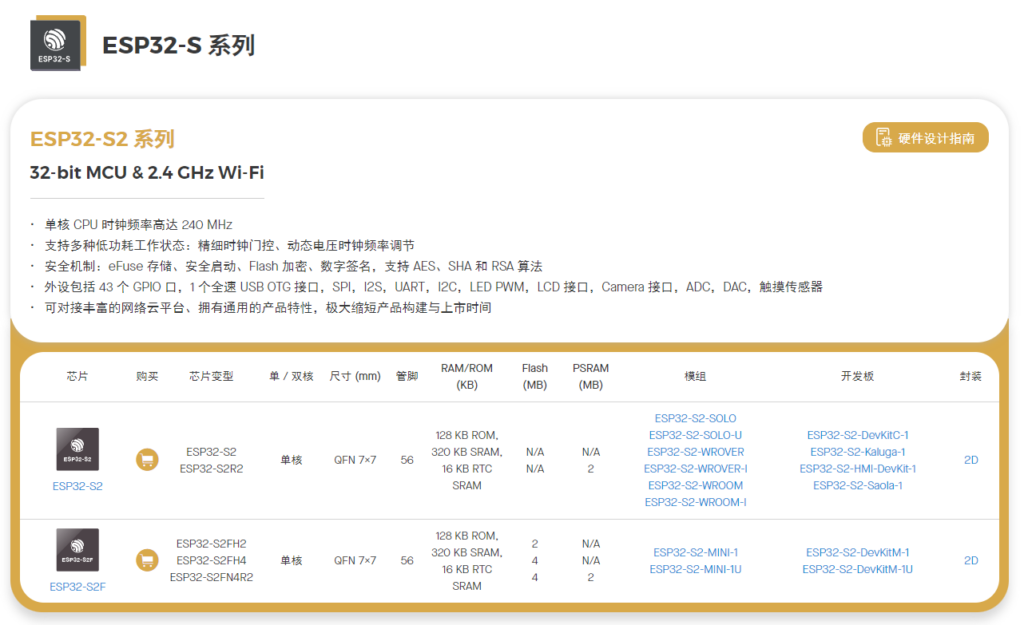Click the bullet about 支持多种低功耗工作状态
Image resolution: width=1024 pixels, height=625 pixels.
(x=229, y=246)
